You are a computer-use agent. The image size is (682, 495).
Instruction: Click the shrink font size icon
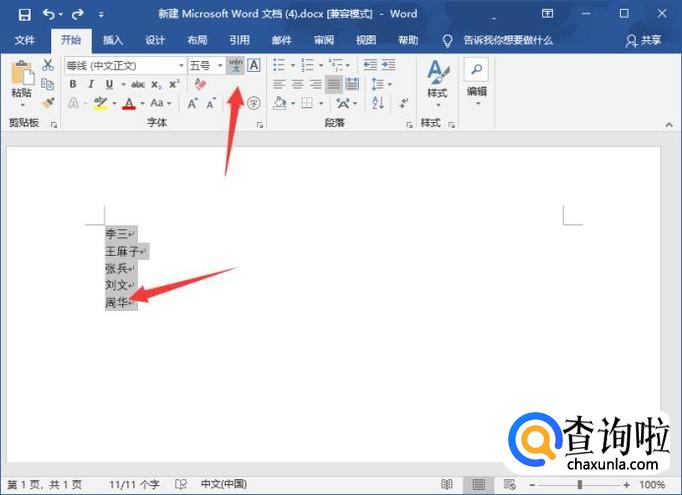211,104
